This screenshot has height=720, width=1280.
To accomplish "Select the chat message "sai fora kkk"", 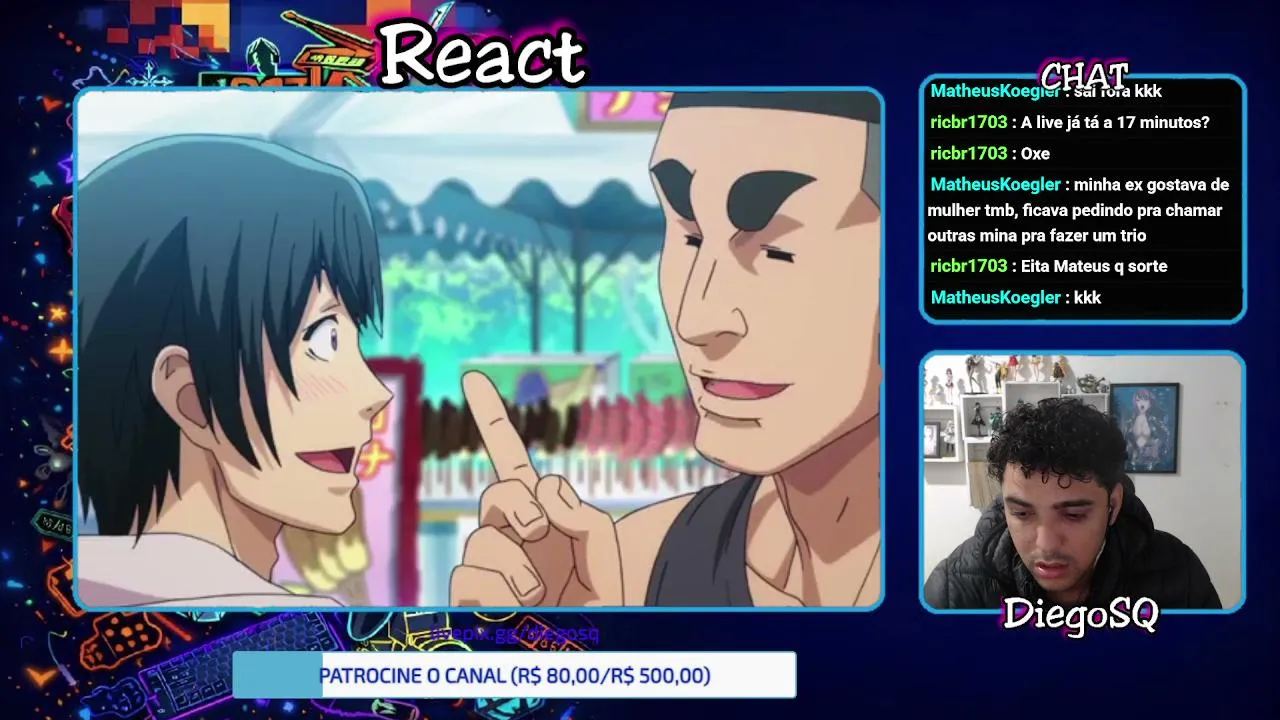I will pyautogui.click(x=1118, y=91).
